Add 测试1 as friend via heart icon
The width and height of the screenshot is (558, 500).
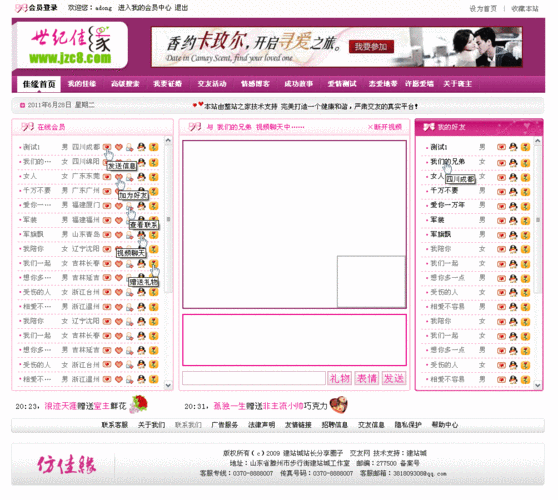pyautogui.click(x=119, y=147)
